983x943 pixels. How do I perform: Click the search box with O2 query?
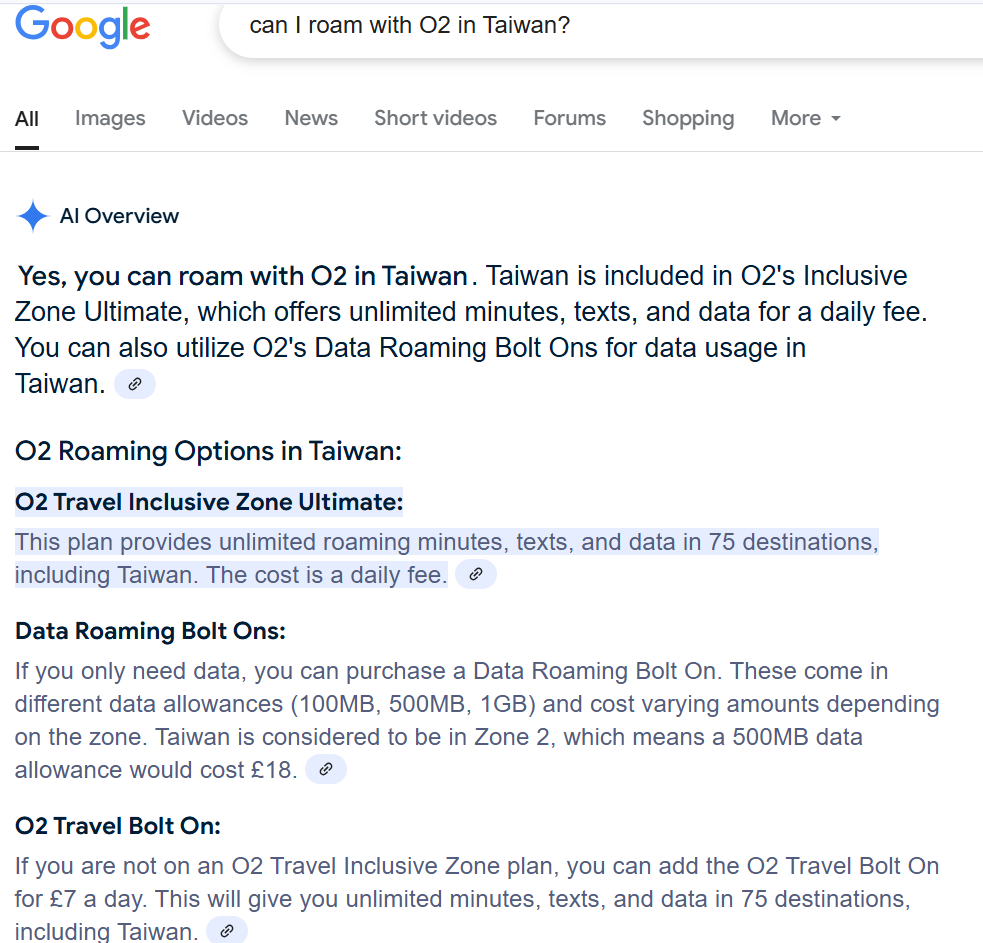point(600,26)
